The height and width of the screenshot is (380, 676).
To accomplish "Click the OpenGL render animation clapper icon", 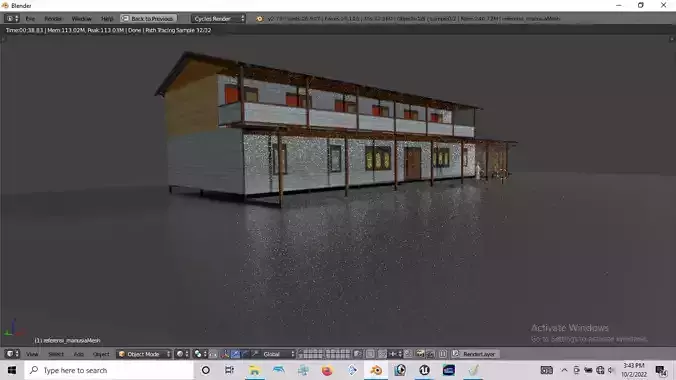I will [430, 354].
